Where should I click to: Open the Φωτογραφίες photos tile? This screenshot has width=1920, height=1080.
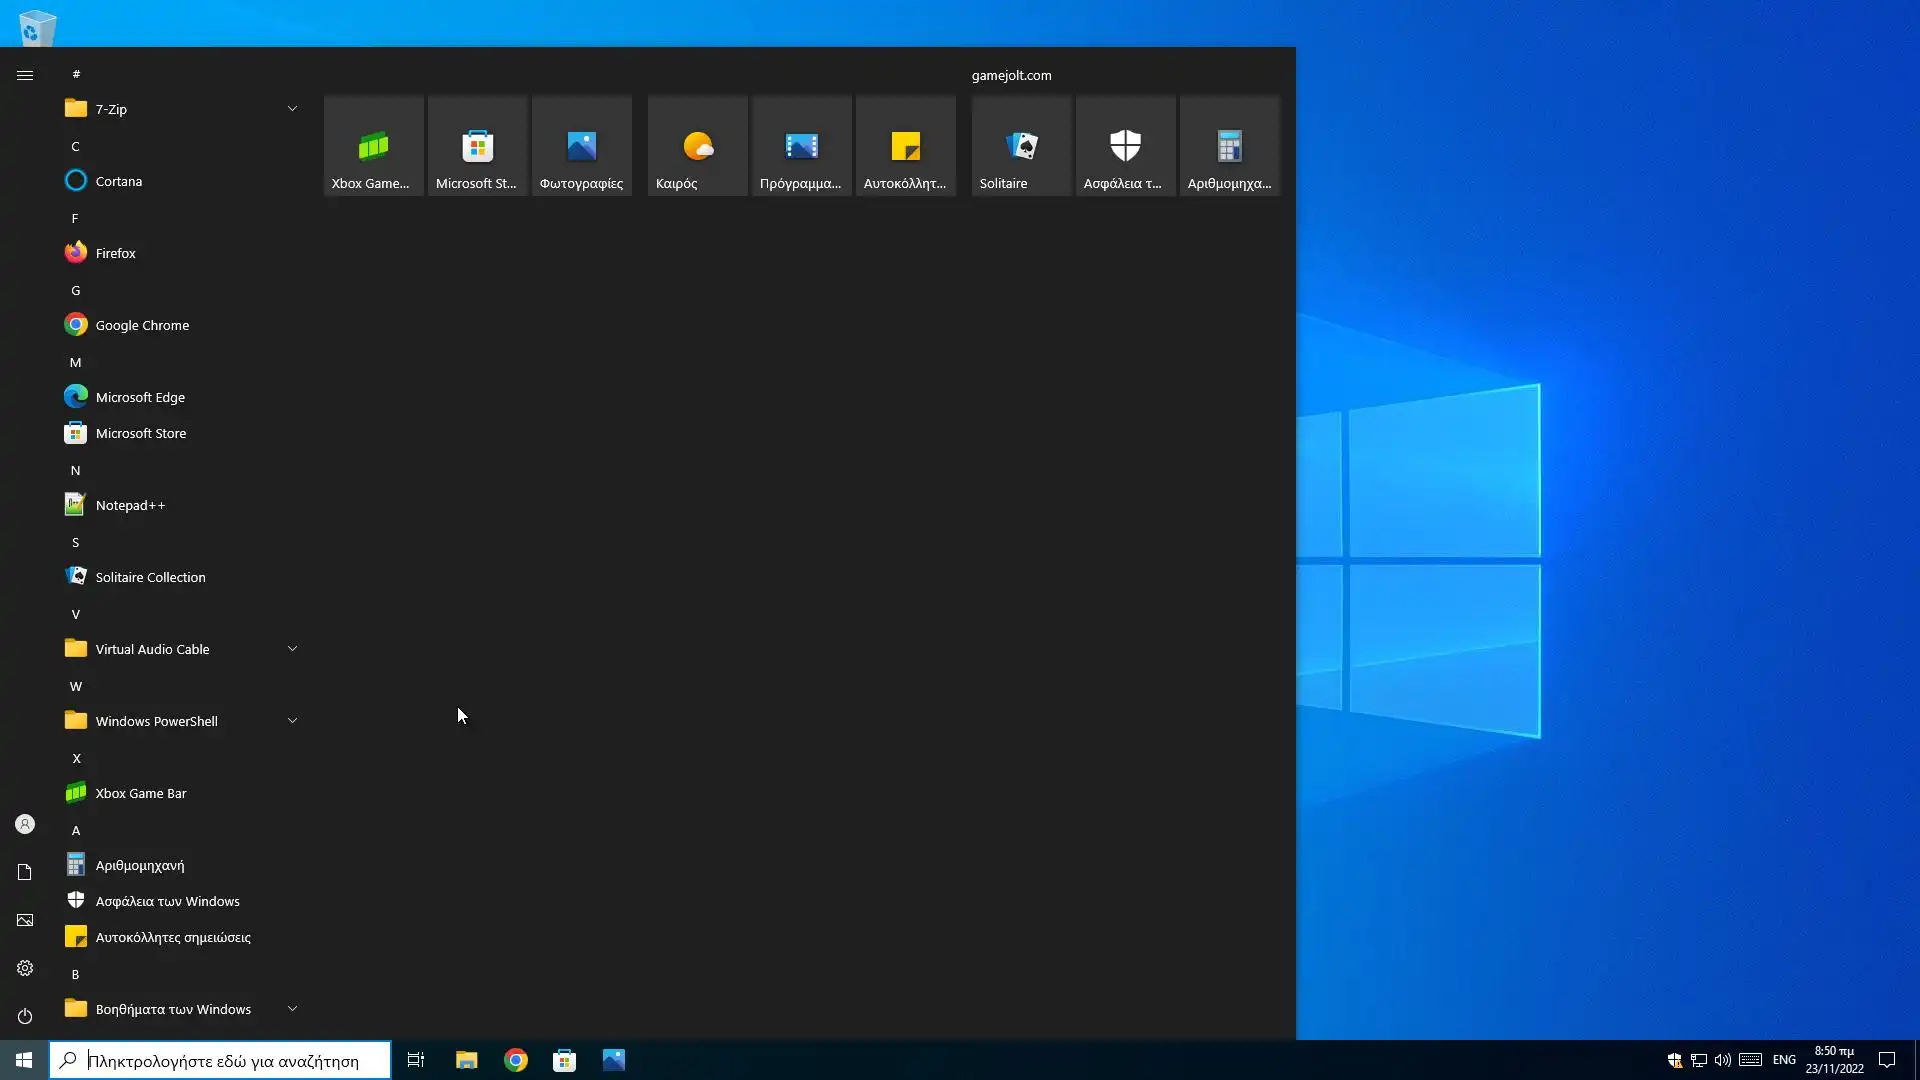[x=581, y=146]
